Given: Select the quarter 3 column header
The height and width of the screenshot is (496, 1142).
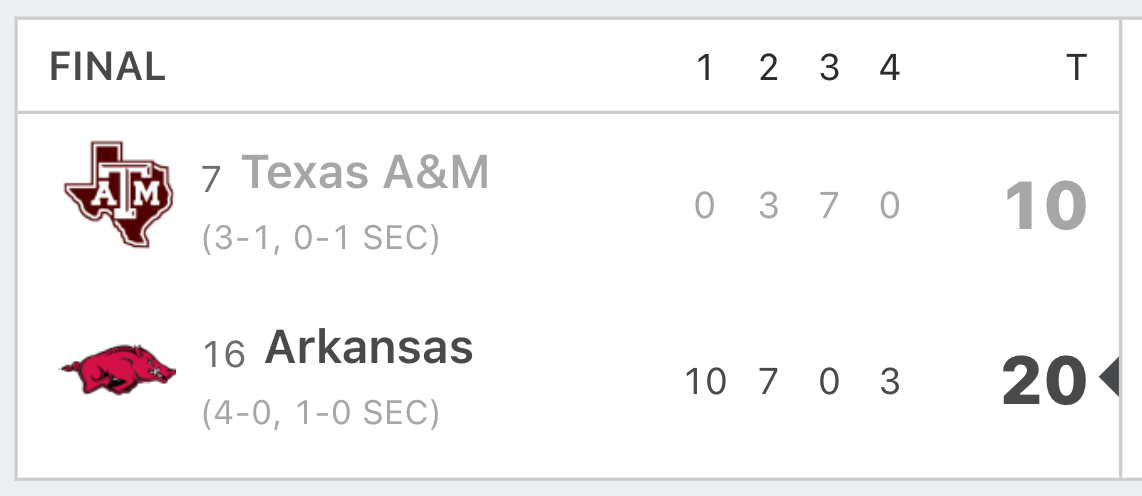Looking at the screenshot, I should [x=829, y=68].
